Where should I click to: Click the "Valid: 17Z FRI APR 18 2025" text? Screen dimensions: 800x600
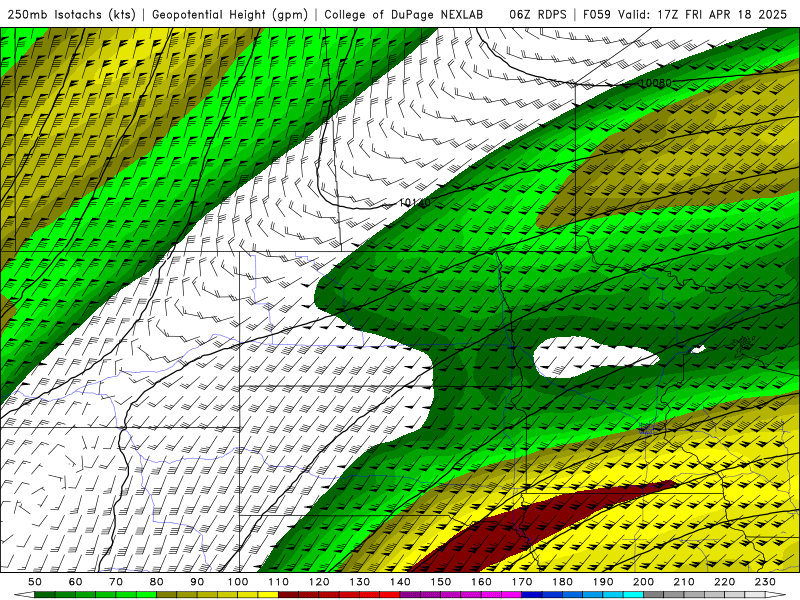(x=703, y=14)
